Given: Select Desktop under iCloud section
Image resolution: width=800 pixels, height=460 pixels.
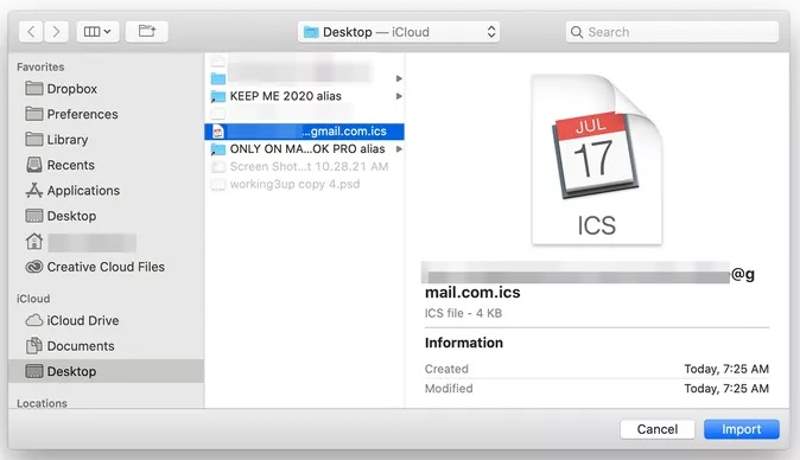Looking at the screenshot, I should [106, 371].
